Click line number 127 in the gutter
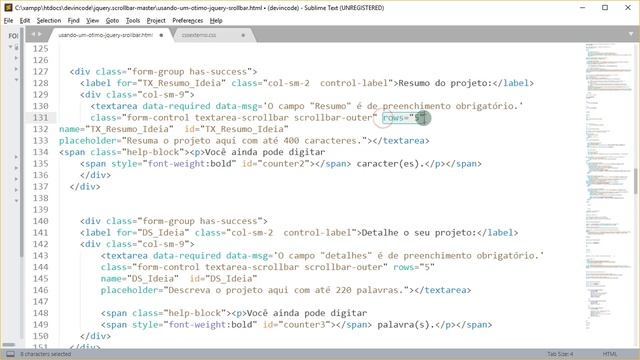 click(x=40, y=71)
